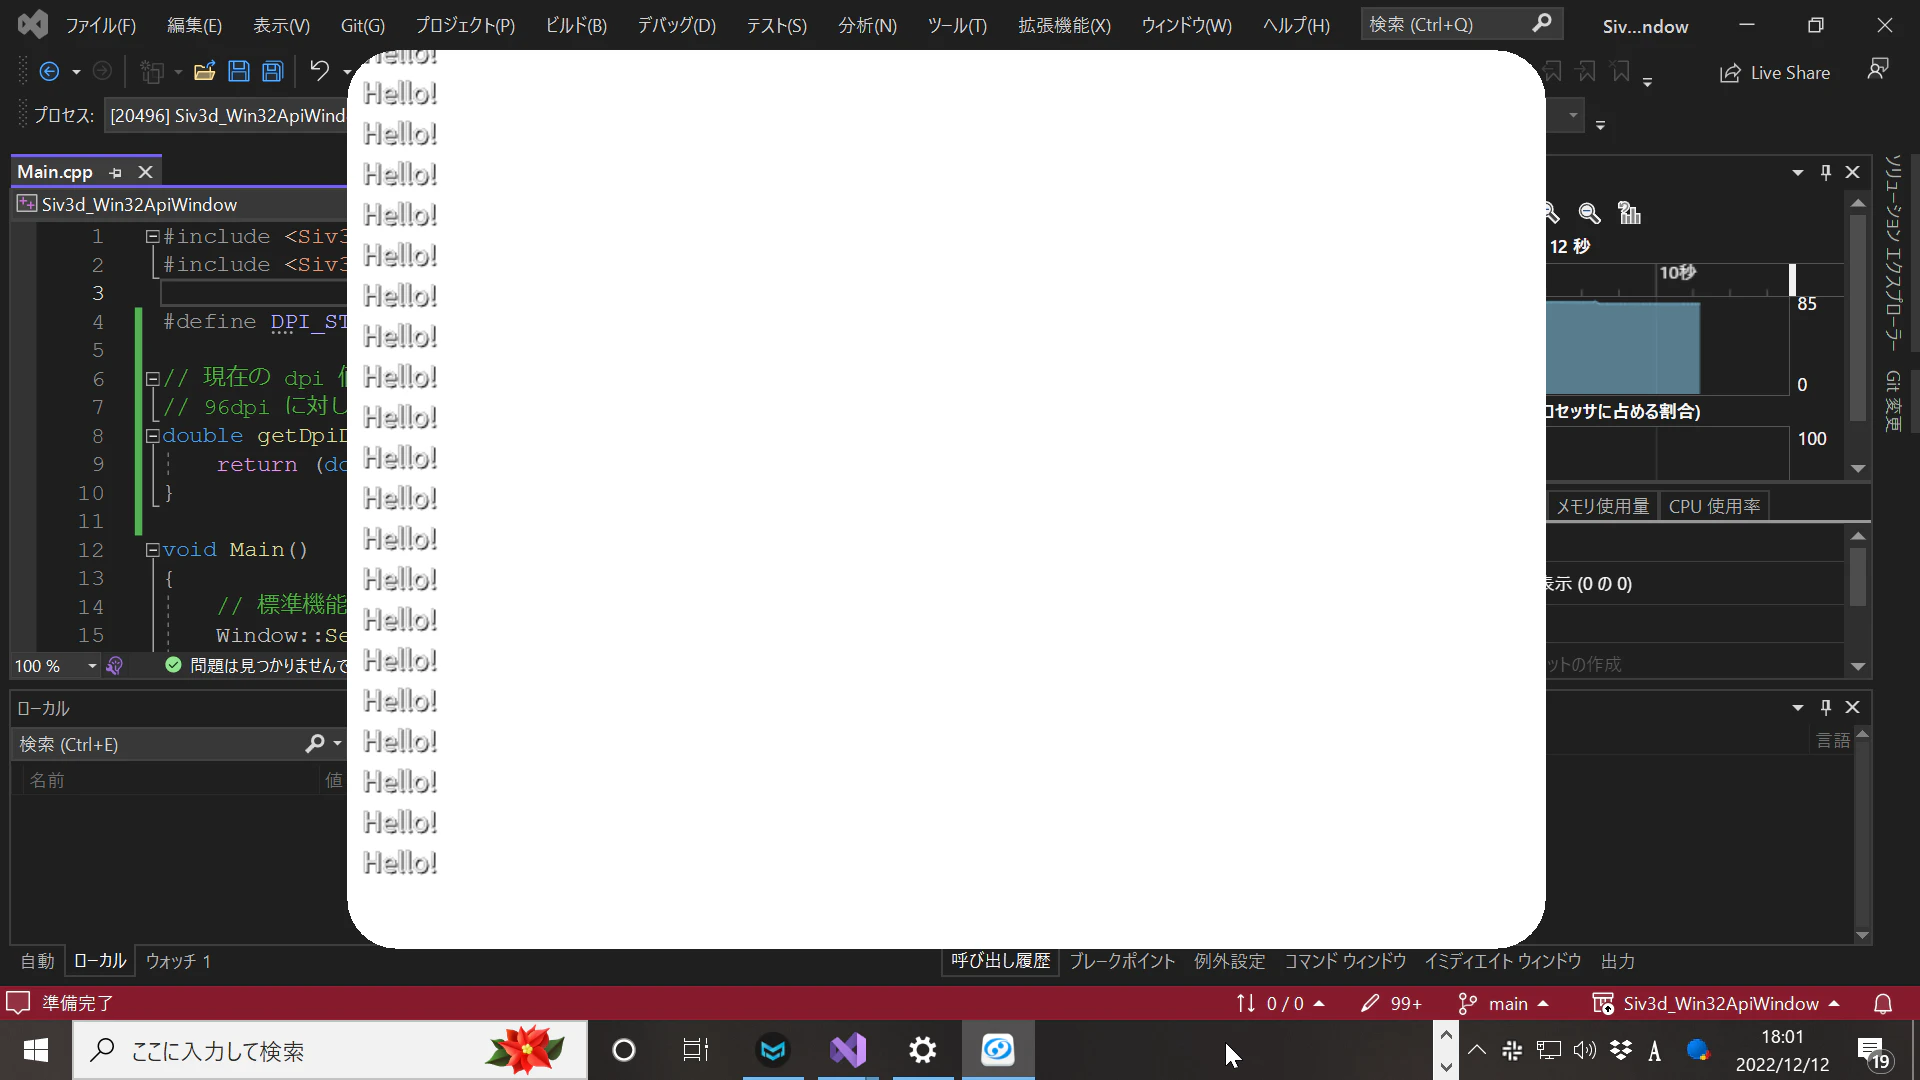The width and height of the screenshot is (1920, 1080).
Task: Click the Visual Studio taskbar icon
Action: 848,1050
